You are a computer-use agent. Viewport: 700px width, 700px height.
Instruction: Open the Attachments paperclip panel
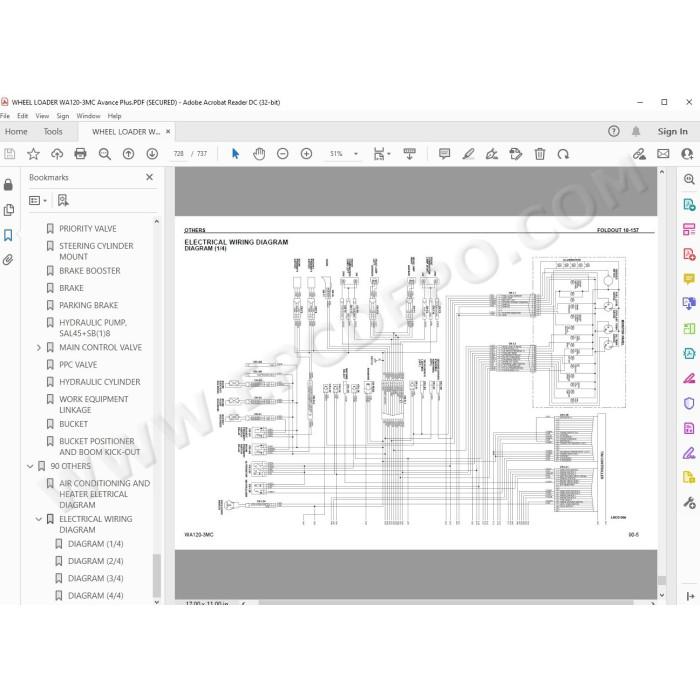(x=8, y=260)
